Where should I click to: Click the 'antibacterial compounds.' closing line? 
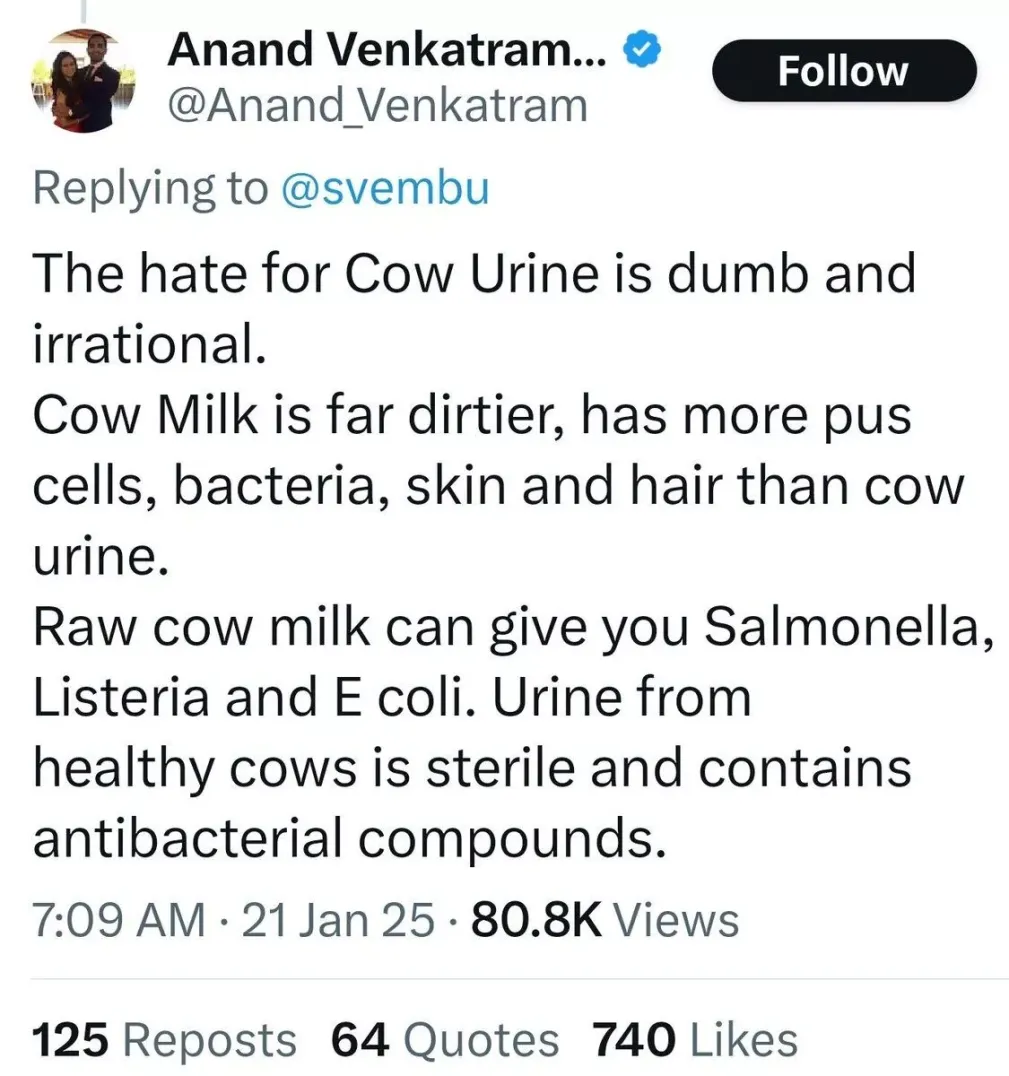pyautogui.click(x=349, y=840)
